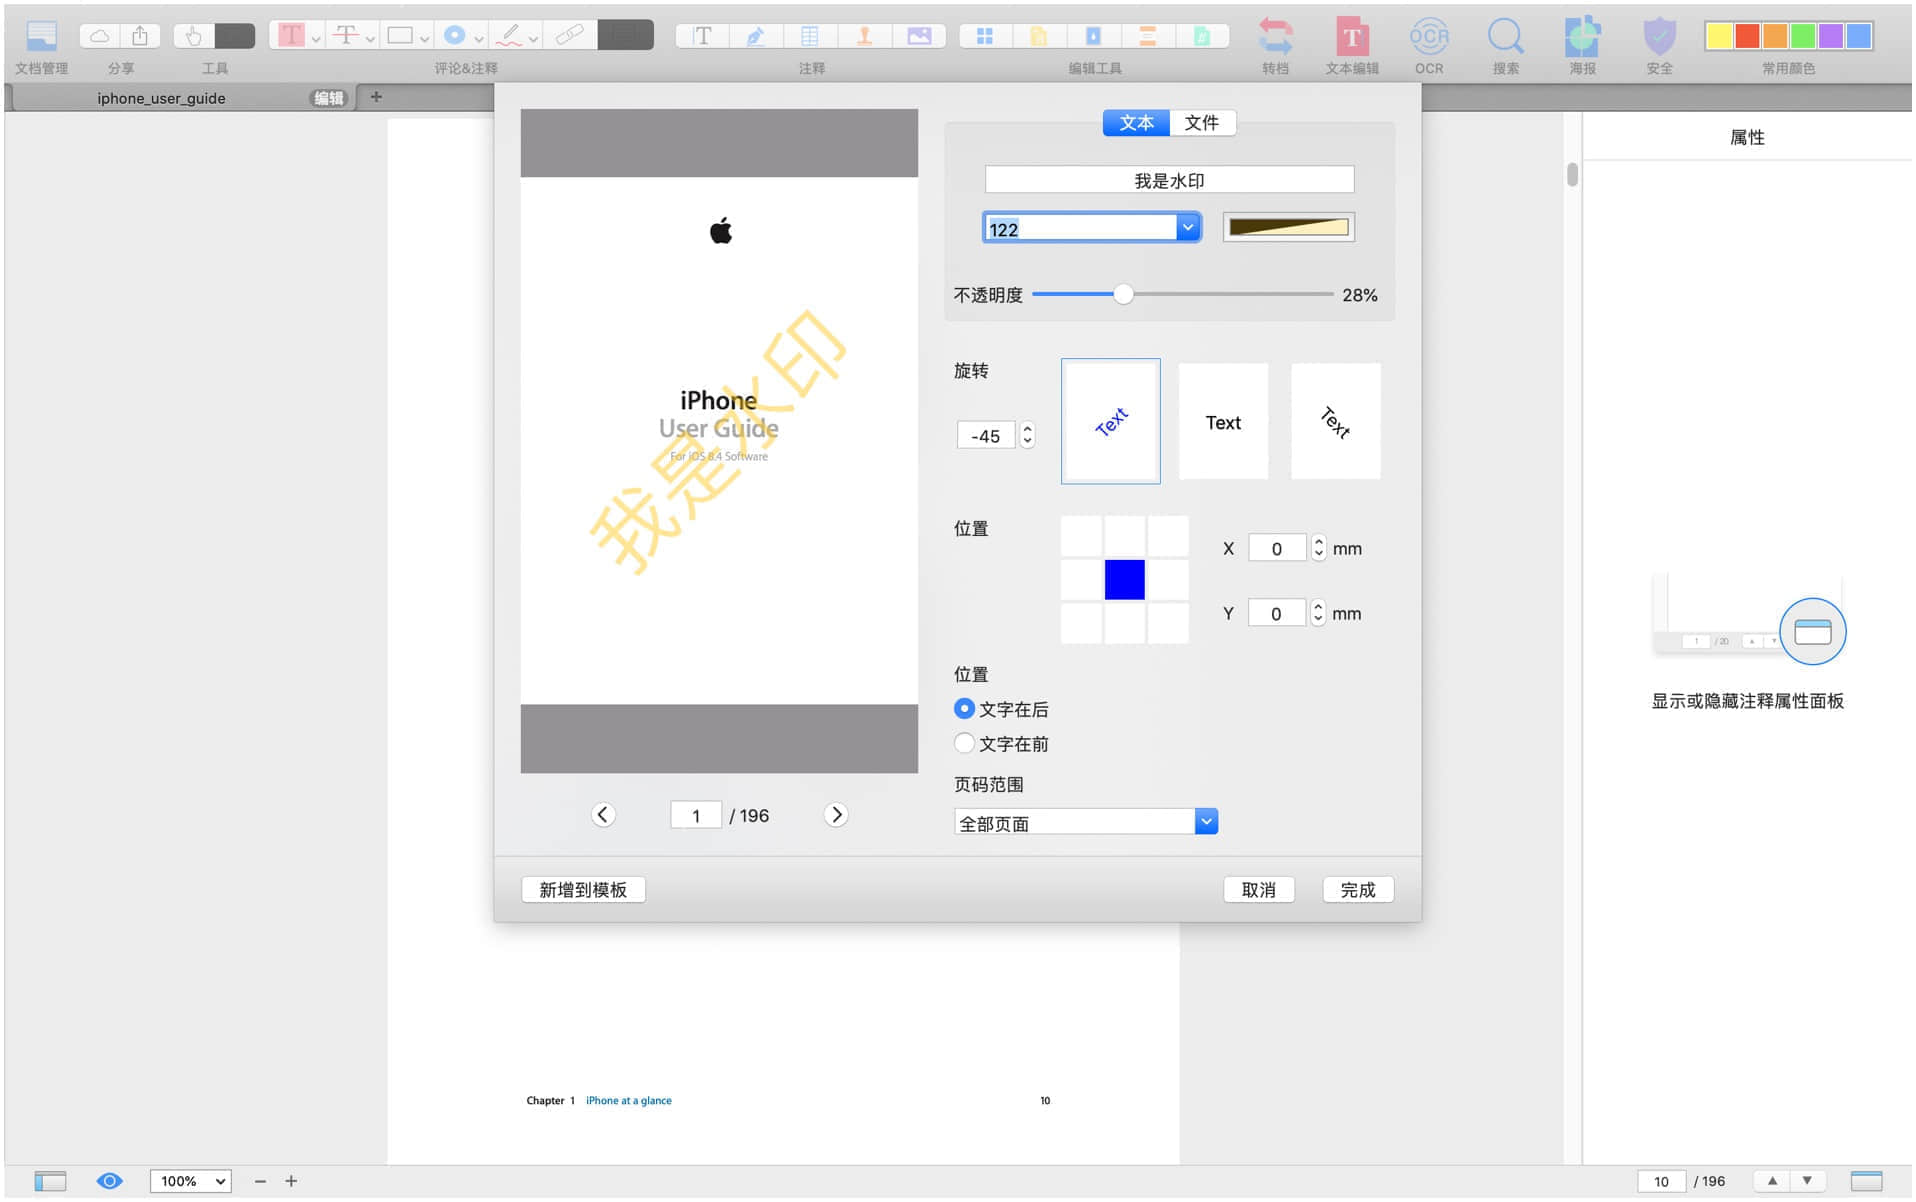Click 新增到模板 button
The width and height of the screenshot is (1916, 1202).
[583, 889]
